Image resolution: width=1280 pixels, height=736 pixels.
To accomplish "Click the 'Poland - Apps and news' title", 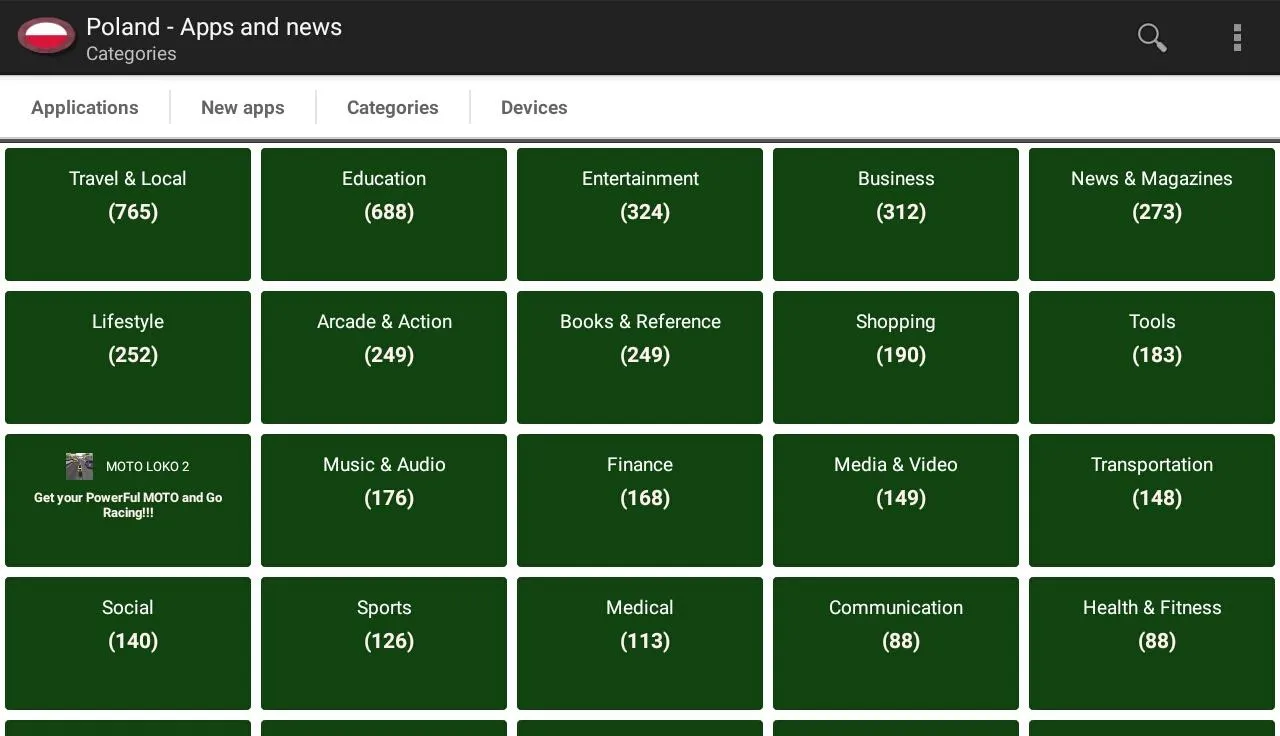I will coord(214,27).
